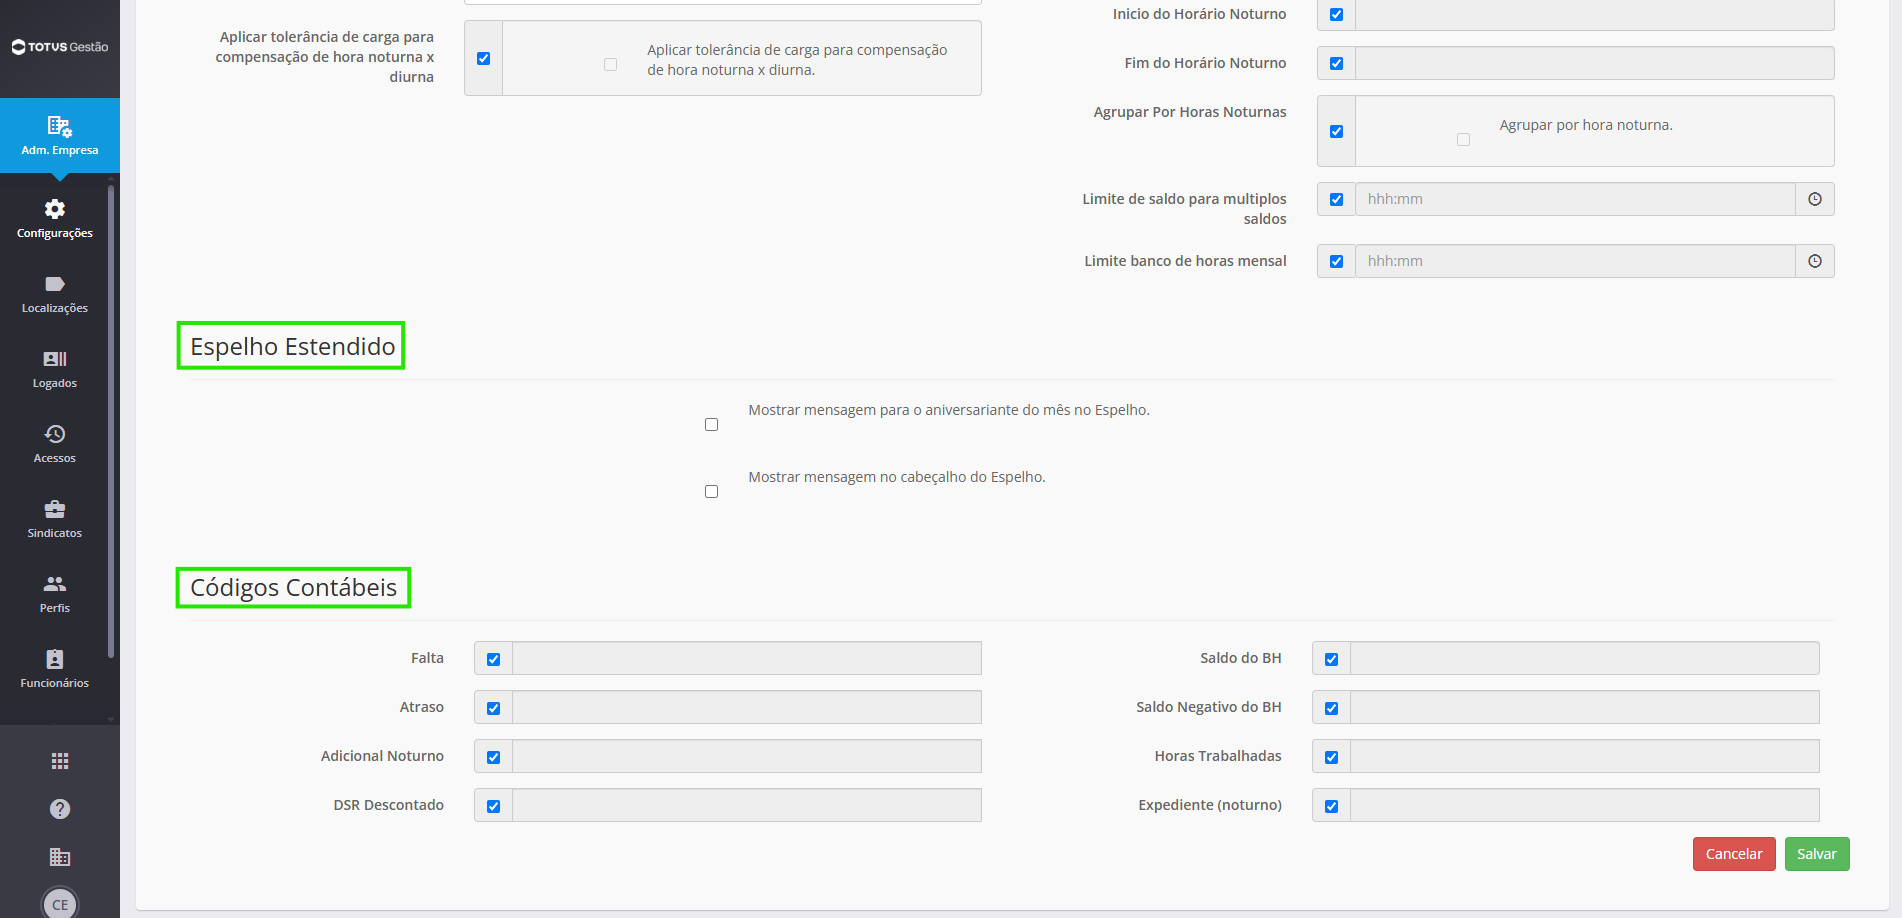Open clock picker for Limite de saldo para multiplos saldos
1902x918 pixels.
tap(1815, 199)
